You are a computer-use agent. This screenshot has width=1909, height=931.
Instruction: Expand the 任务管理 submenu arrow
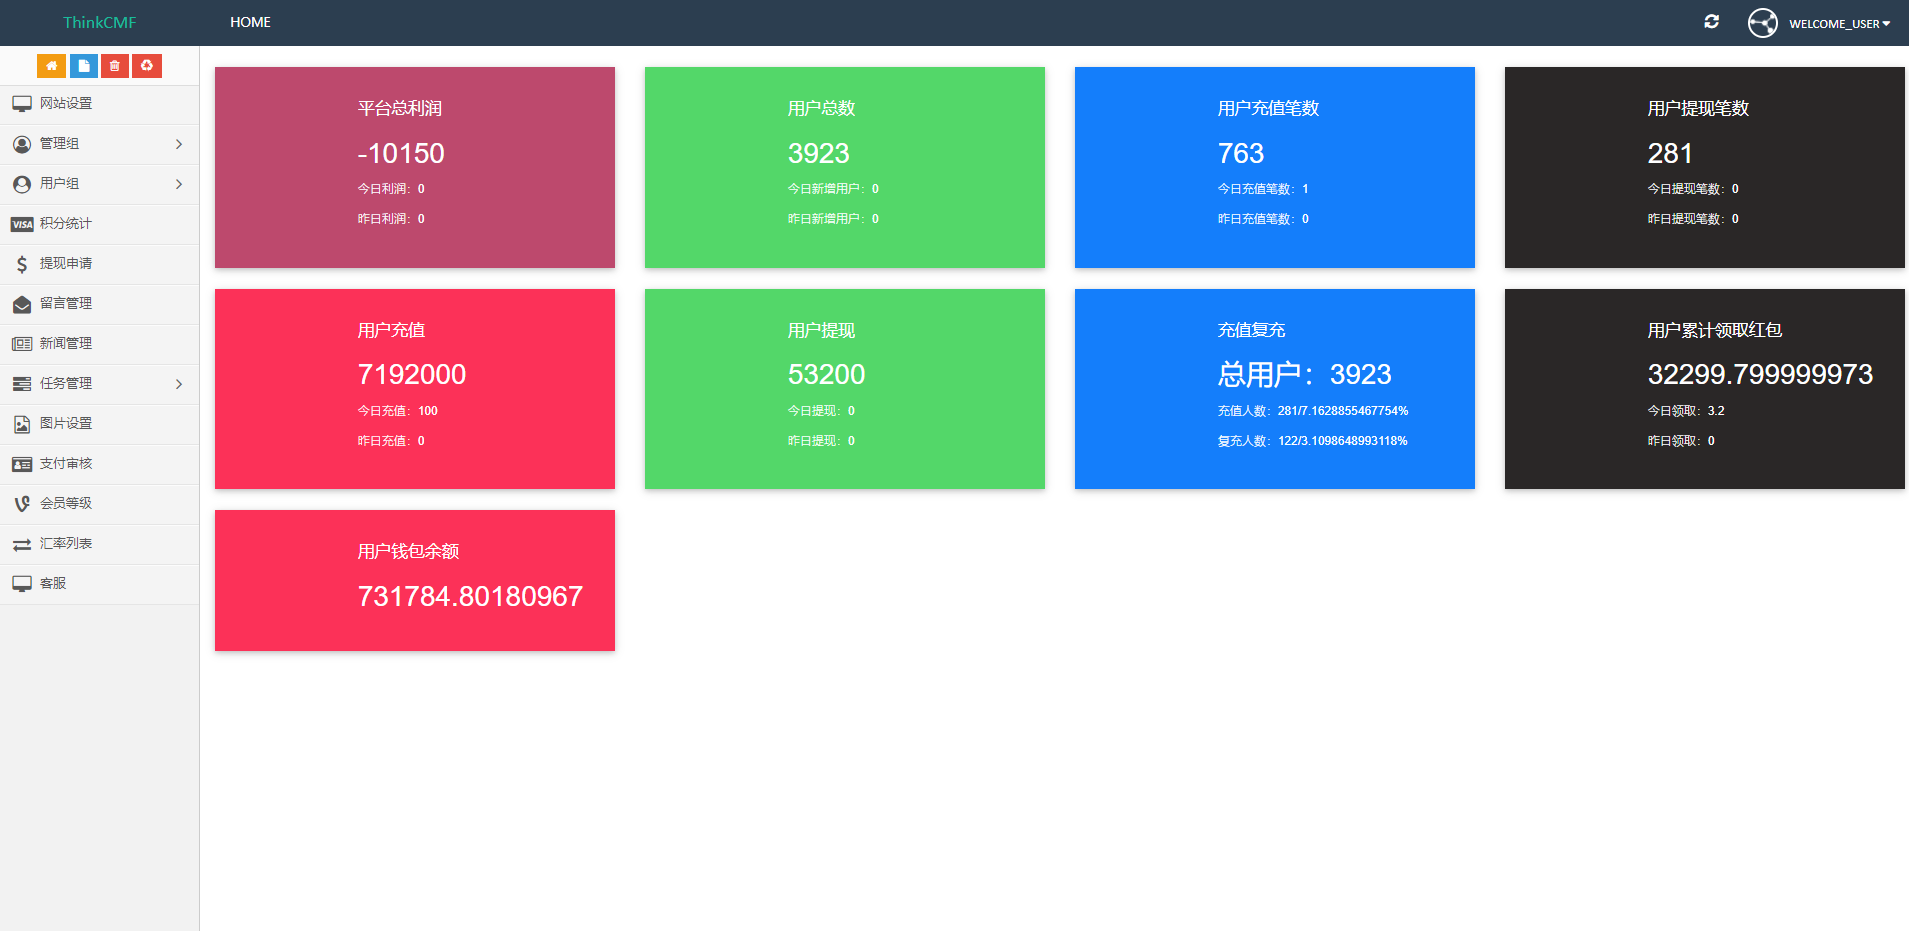coord(179,384)
